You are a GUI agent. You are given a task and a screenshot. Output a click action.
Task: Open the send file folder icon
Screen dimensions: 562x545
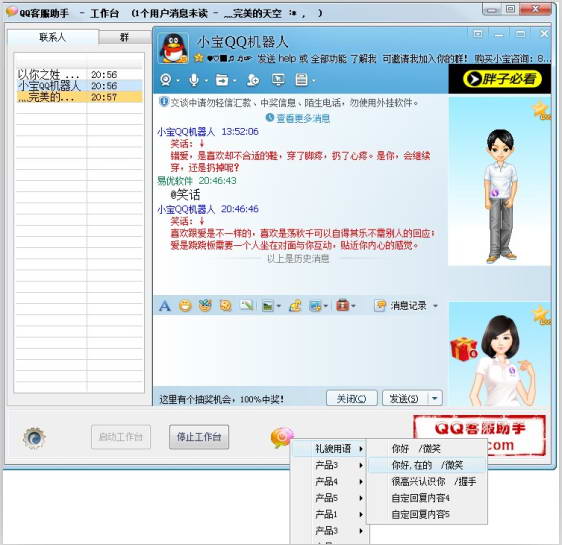coord(222,80)
